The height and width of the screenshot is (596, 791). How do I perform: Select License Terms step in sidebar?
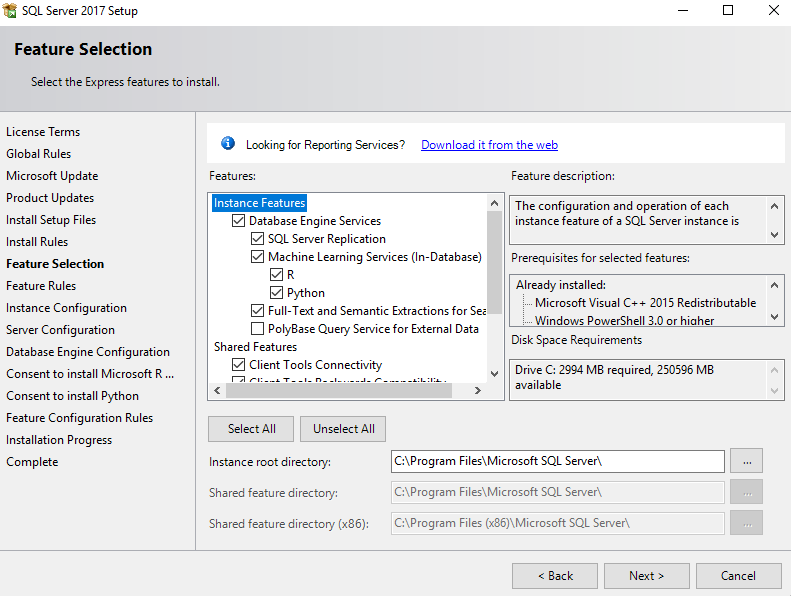(43, 132)
